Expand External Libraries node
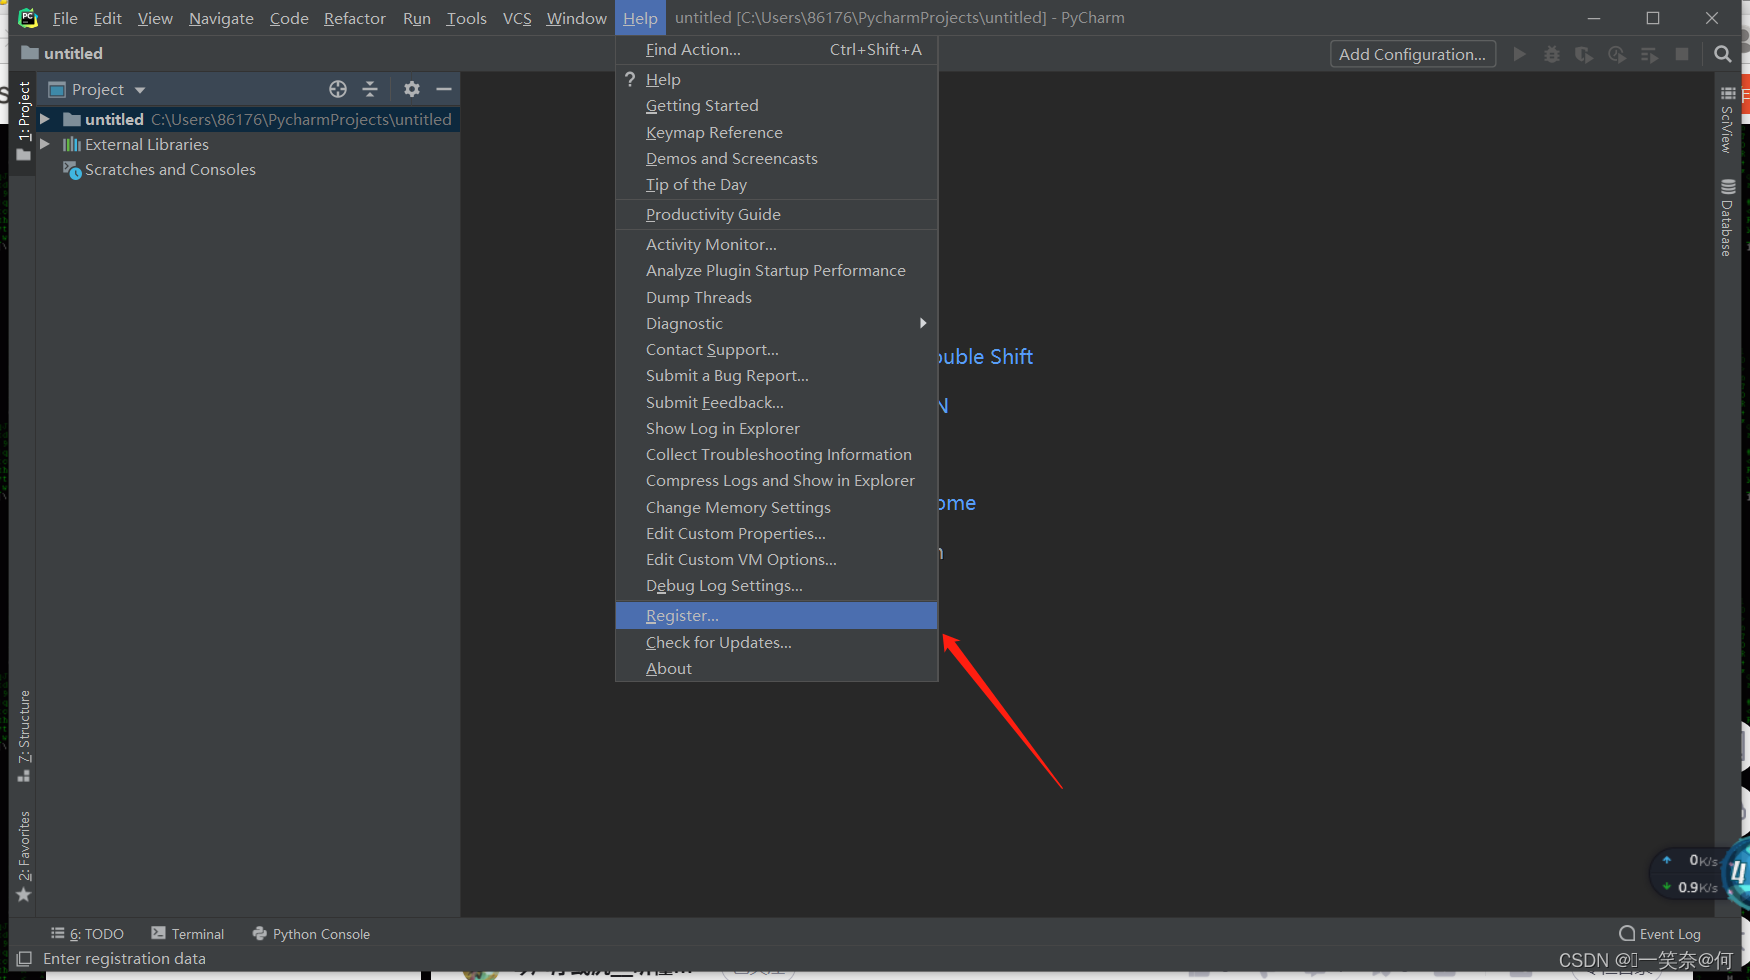Viewport: 1750px width, 980px height. [x=45, y=144]
